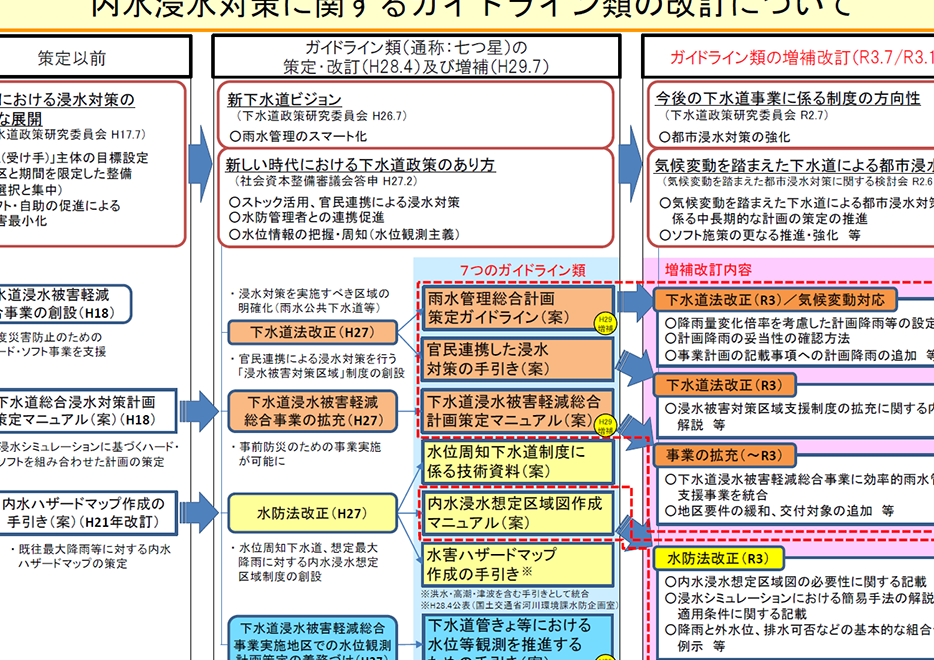Click the H29 badge on 下水道浸水被害軽減総合計画策定マニュアル box
Screen dimensions: 934x660
click(606, 424)
